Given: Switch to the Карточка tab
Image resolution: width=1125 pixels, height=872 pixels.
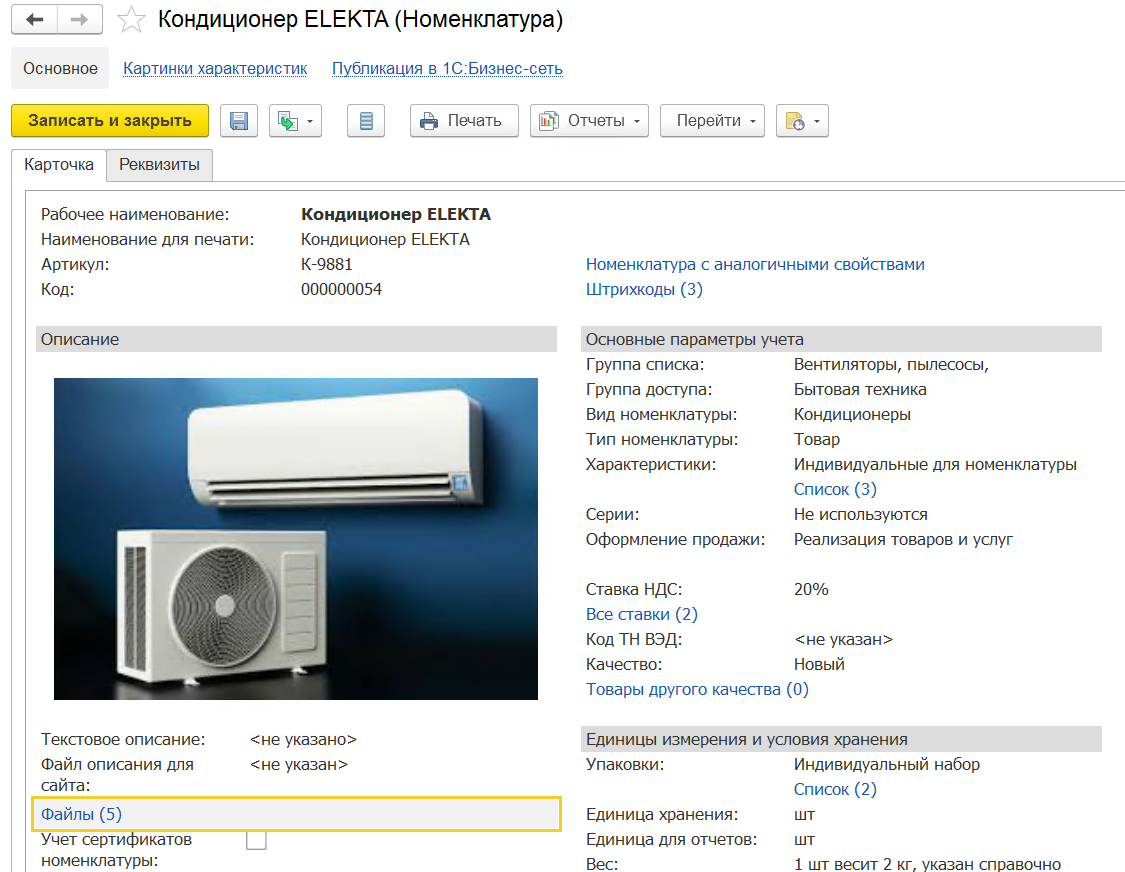Looking at the screenshot, I should click(x=59, y=164).
